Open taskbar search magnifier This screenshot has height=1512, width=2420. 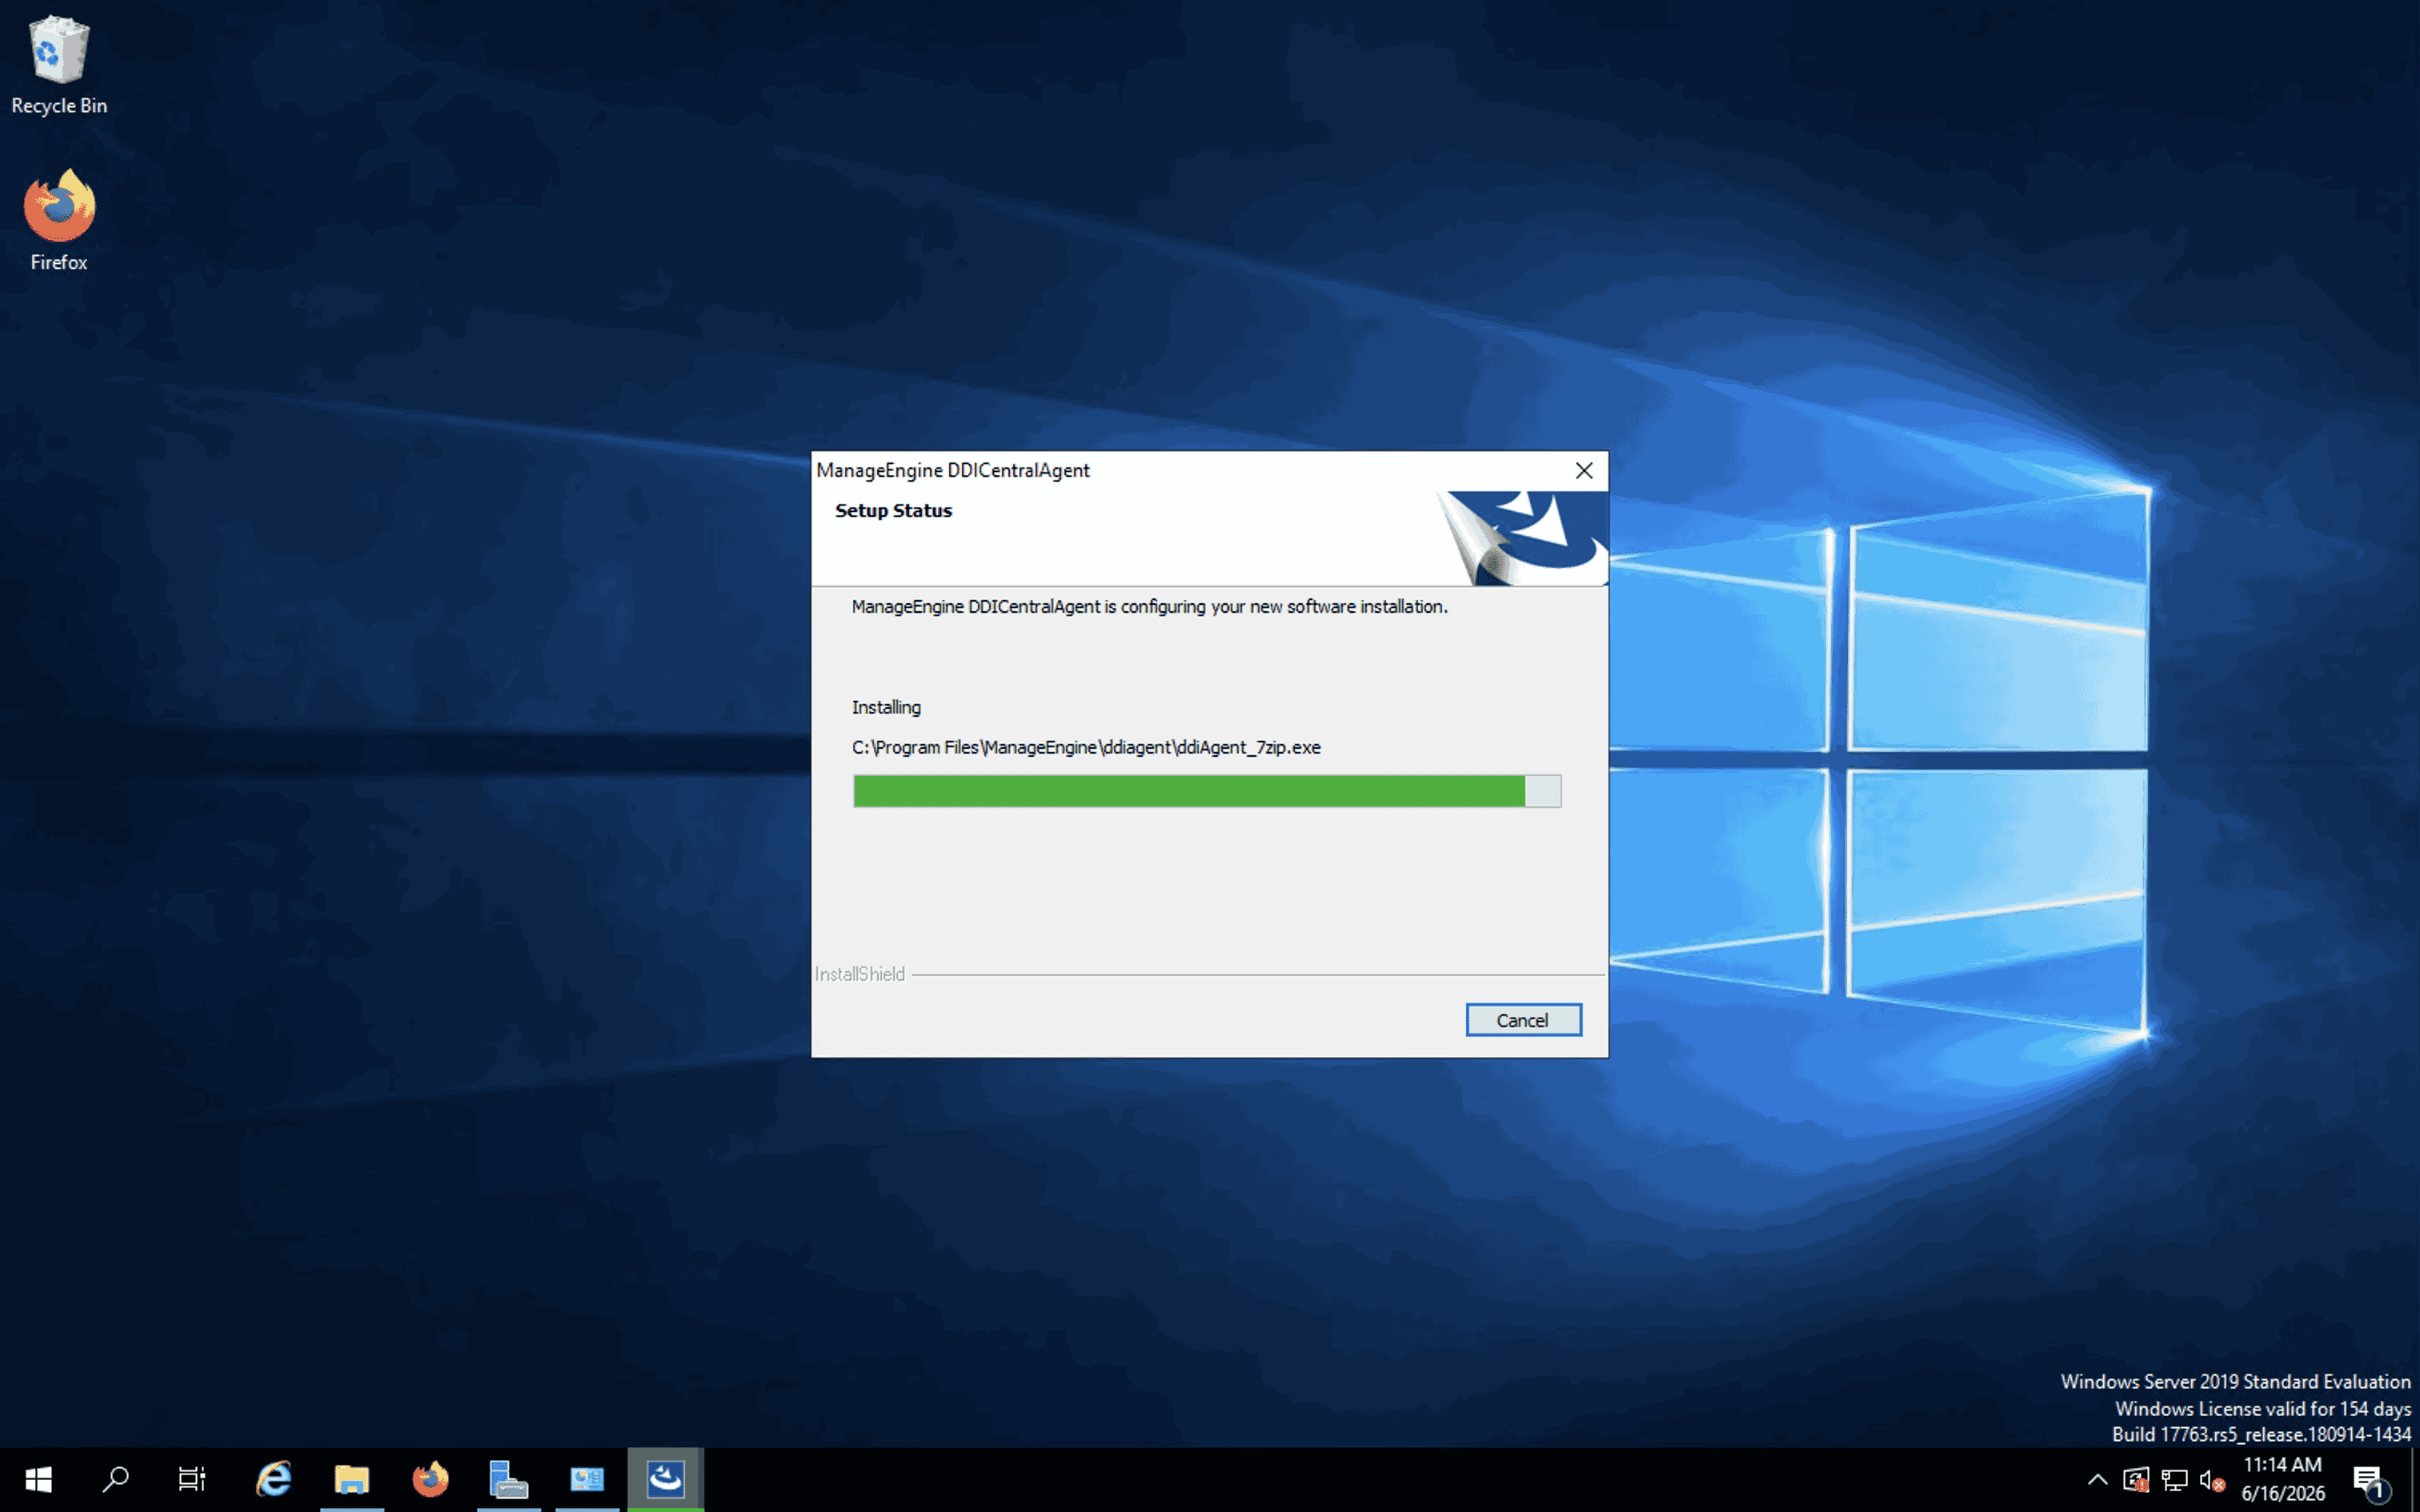click(x=115, y=1479)
